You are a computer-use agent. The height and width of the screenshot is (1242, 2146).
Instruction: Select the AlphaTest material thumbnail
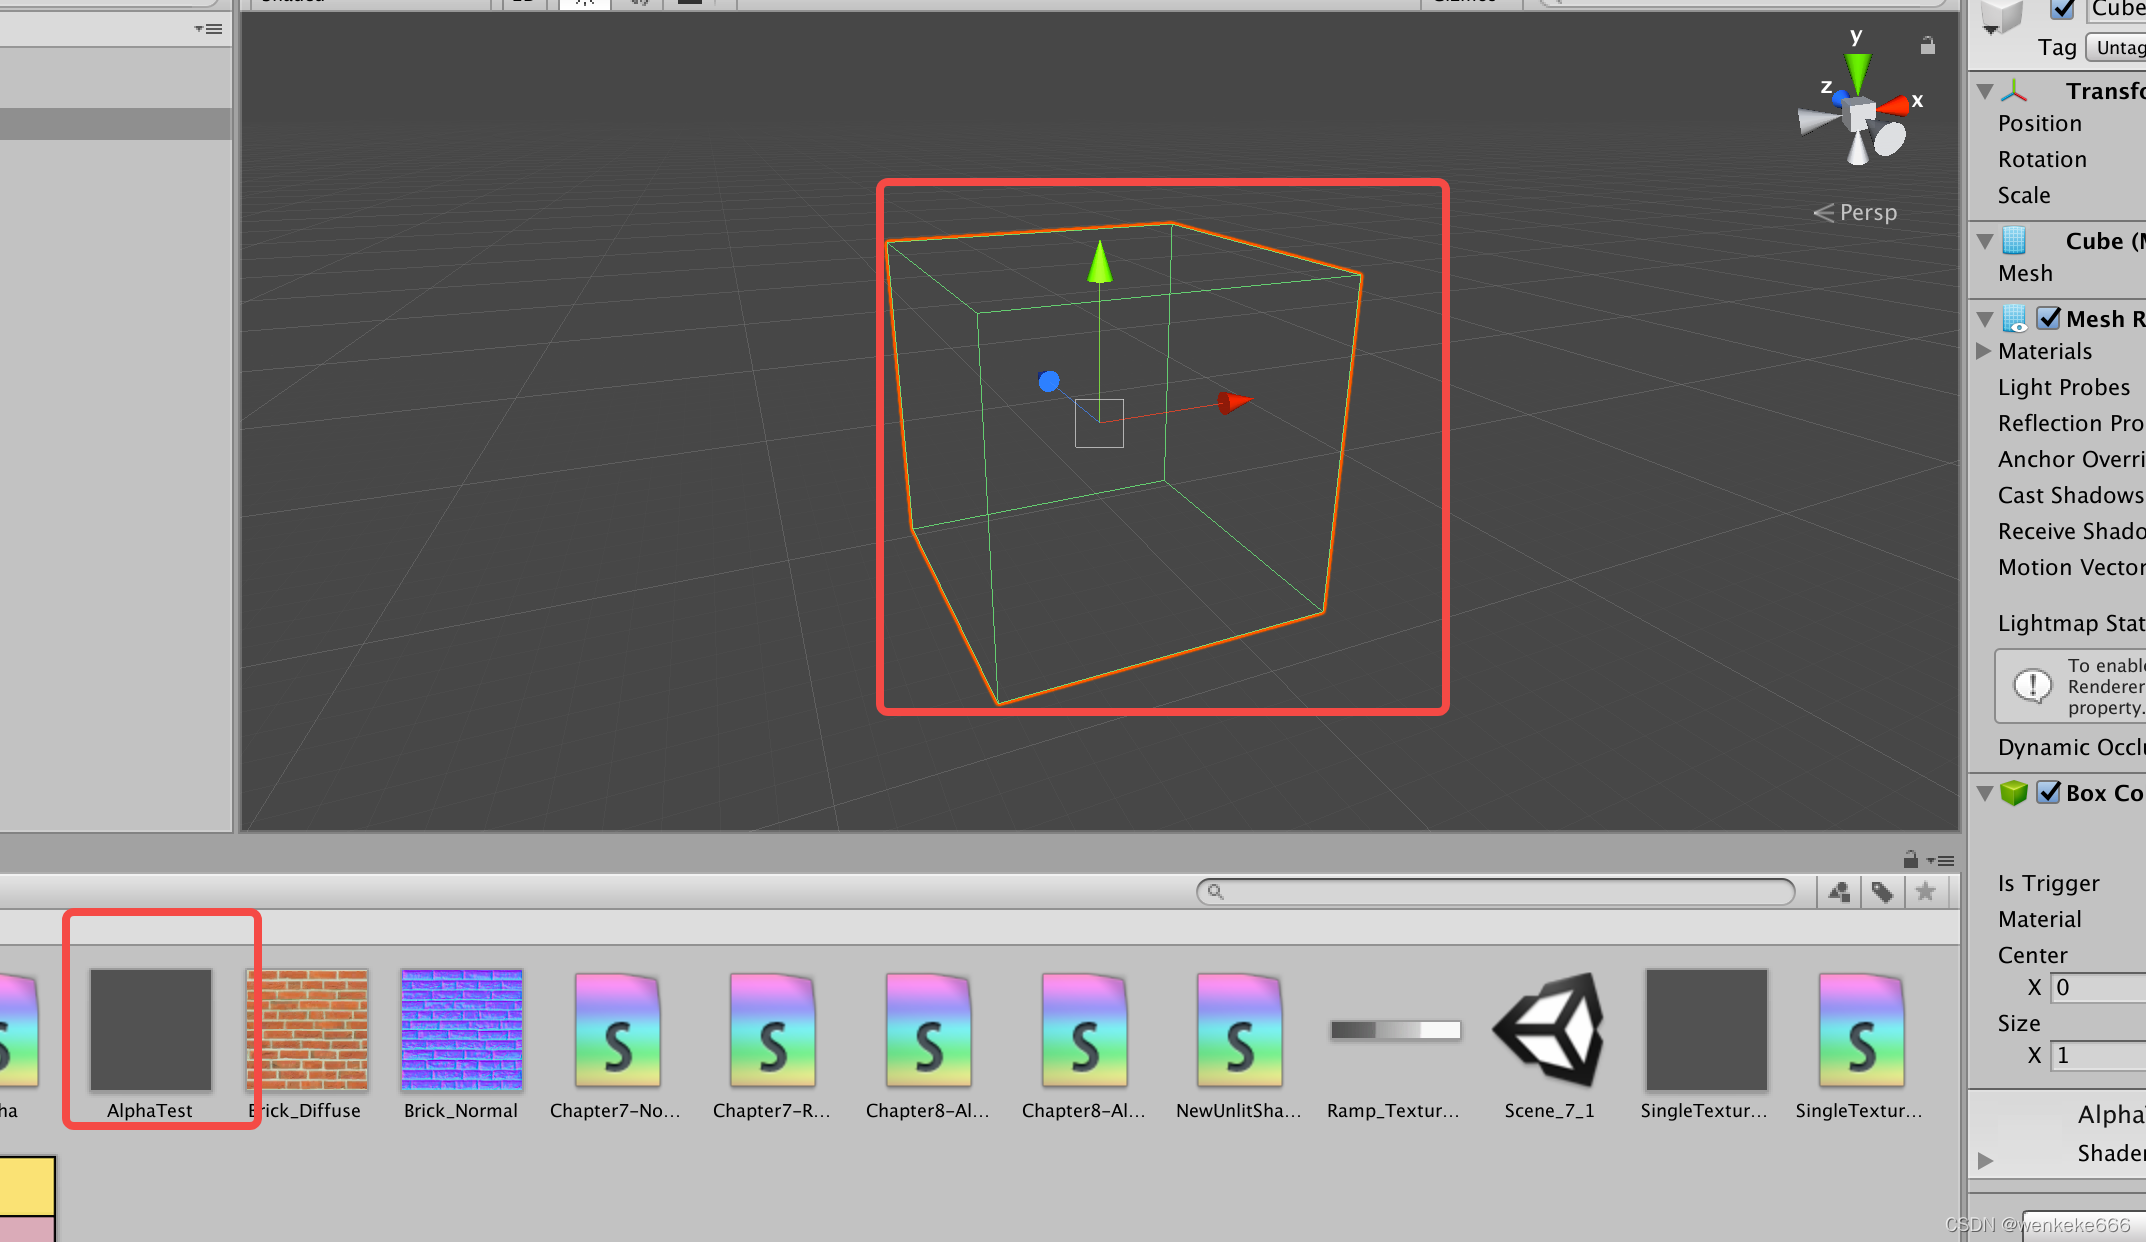tap(151, 1030)
